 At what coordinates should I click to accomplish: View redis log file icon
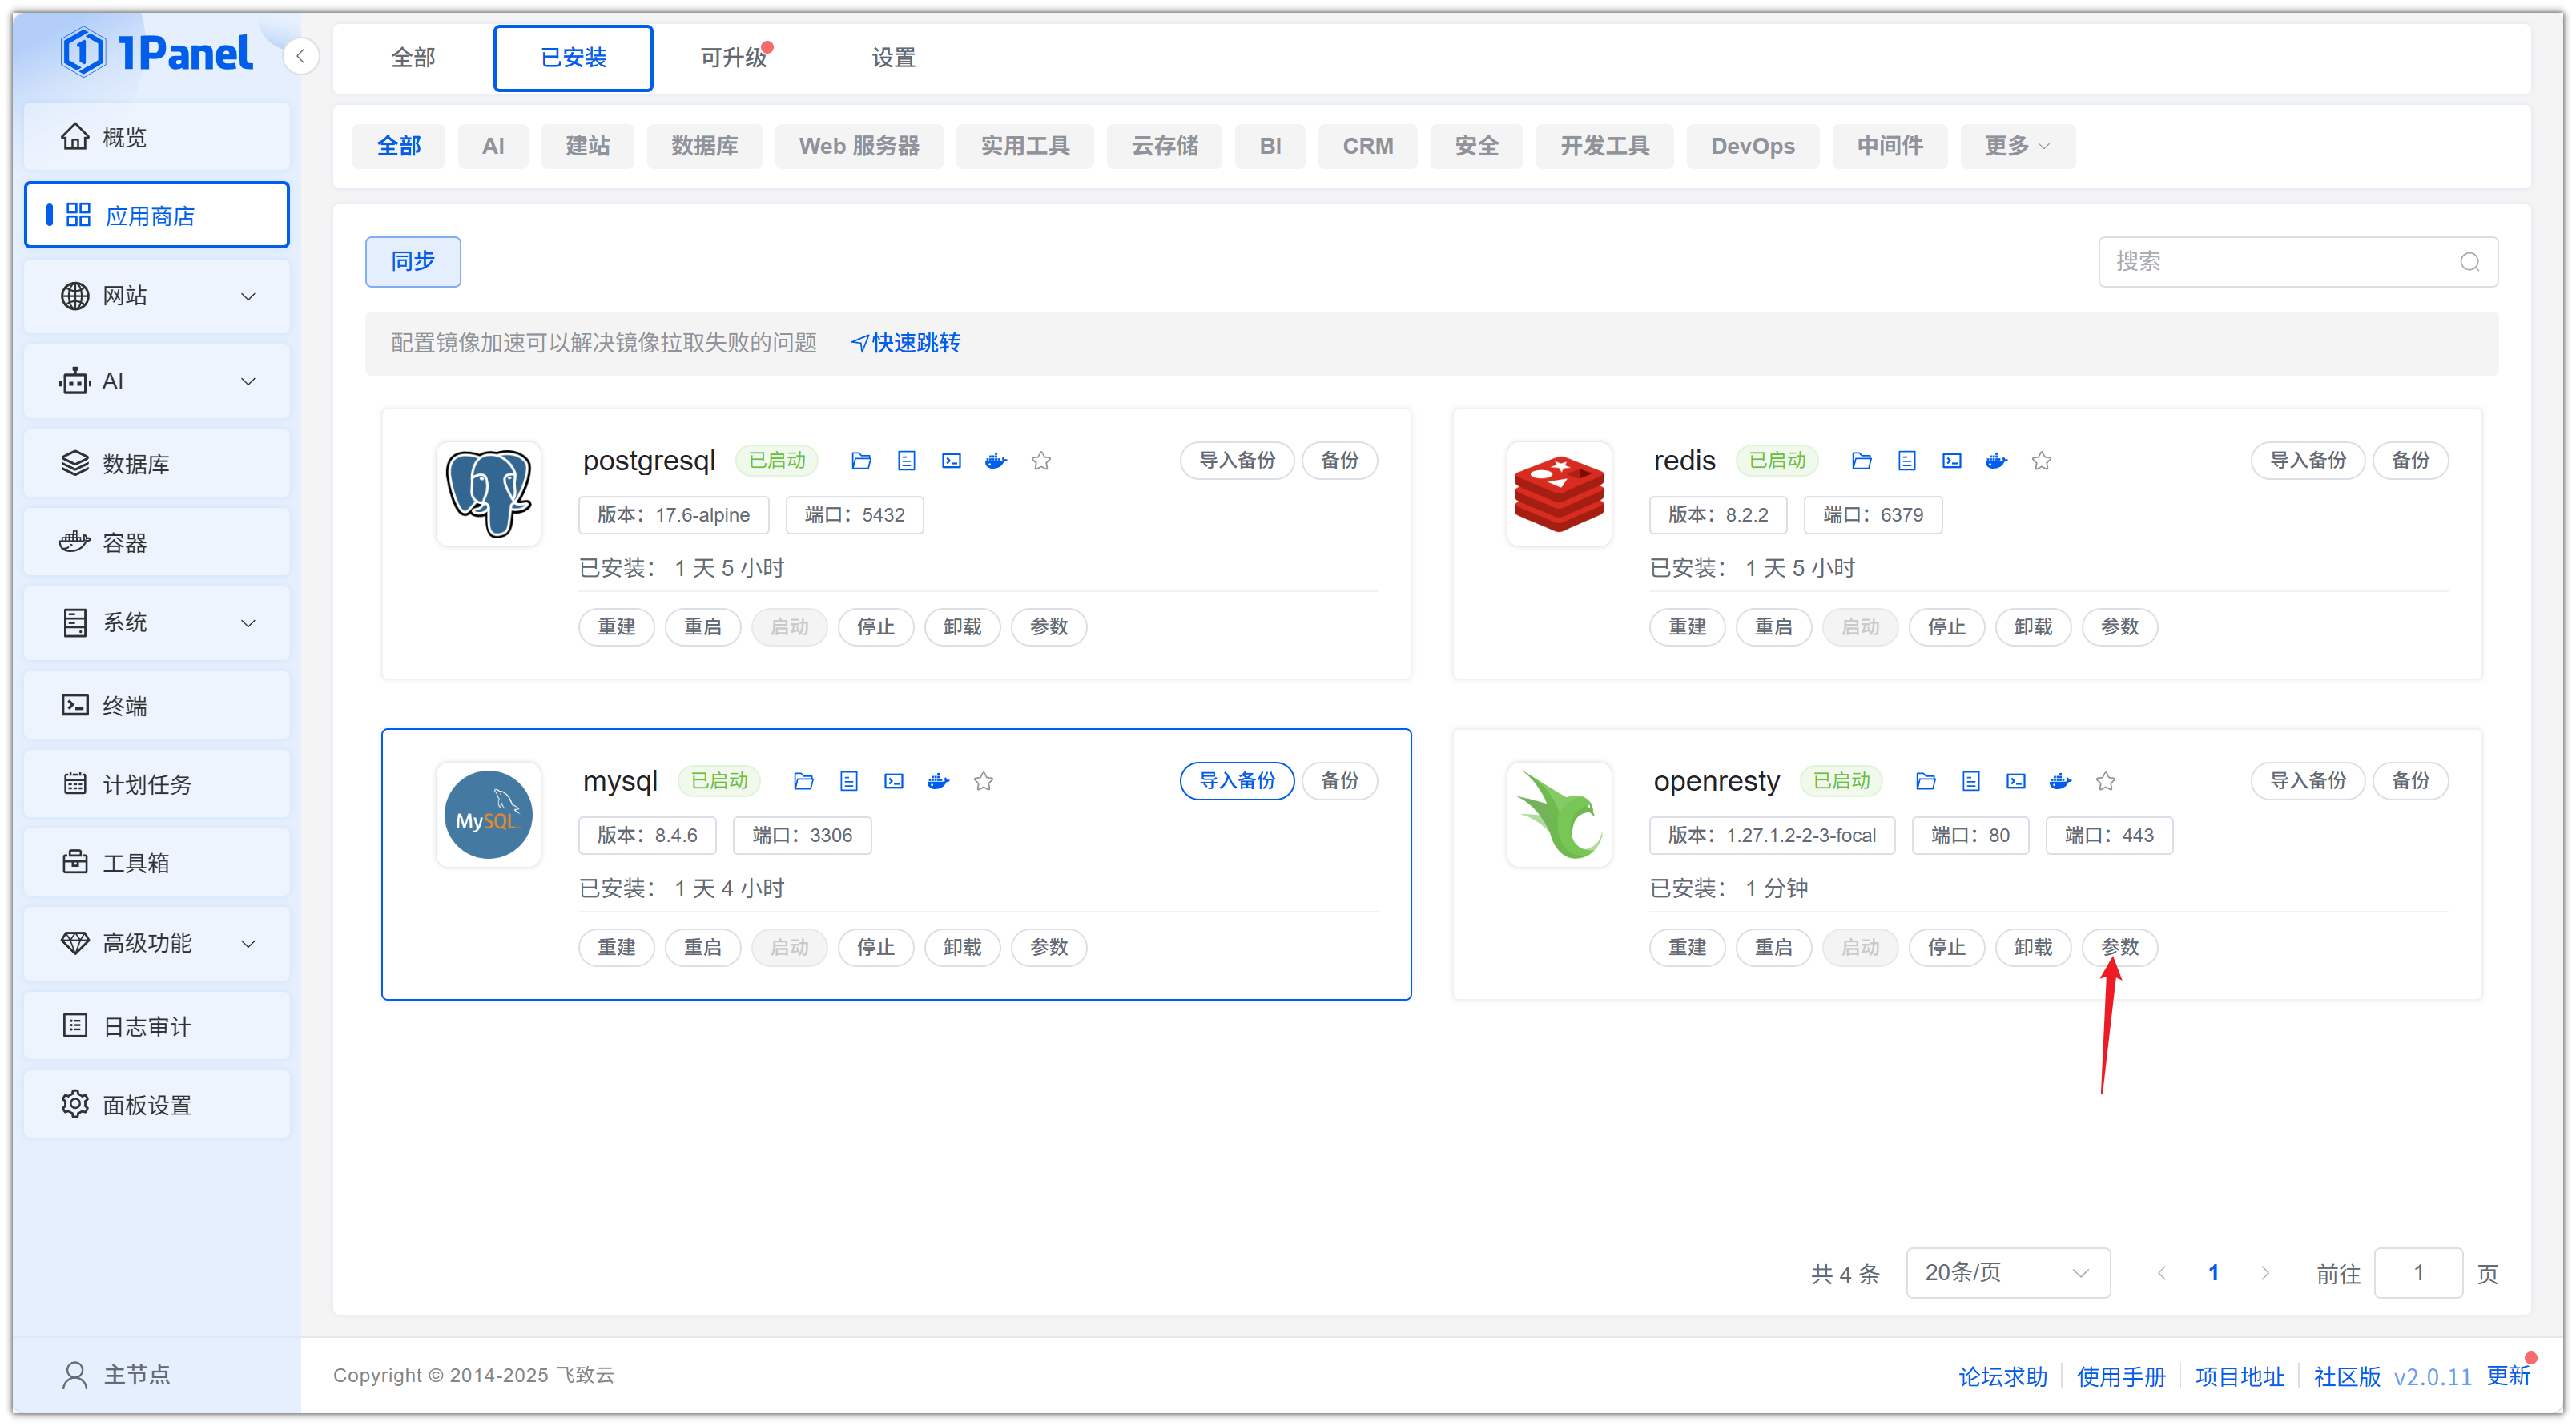click(x=1907, y=461)
